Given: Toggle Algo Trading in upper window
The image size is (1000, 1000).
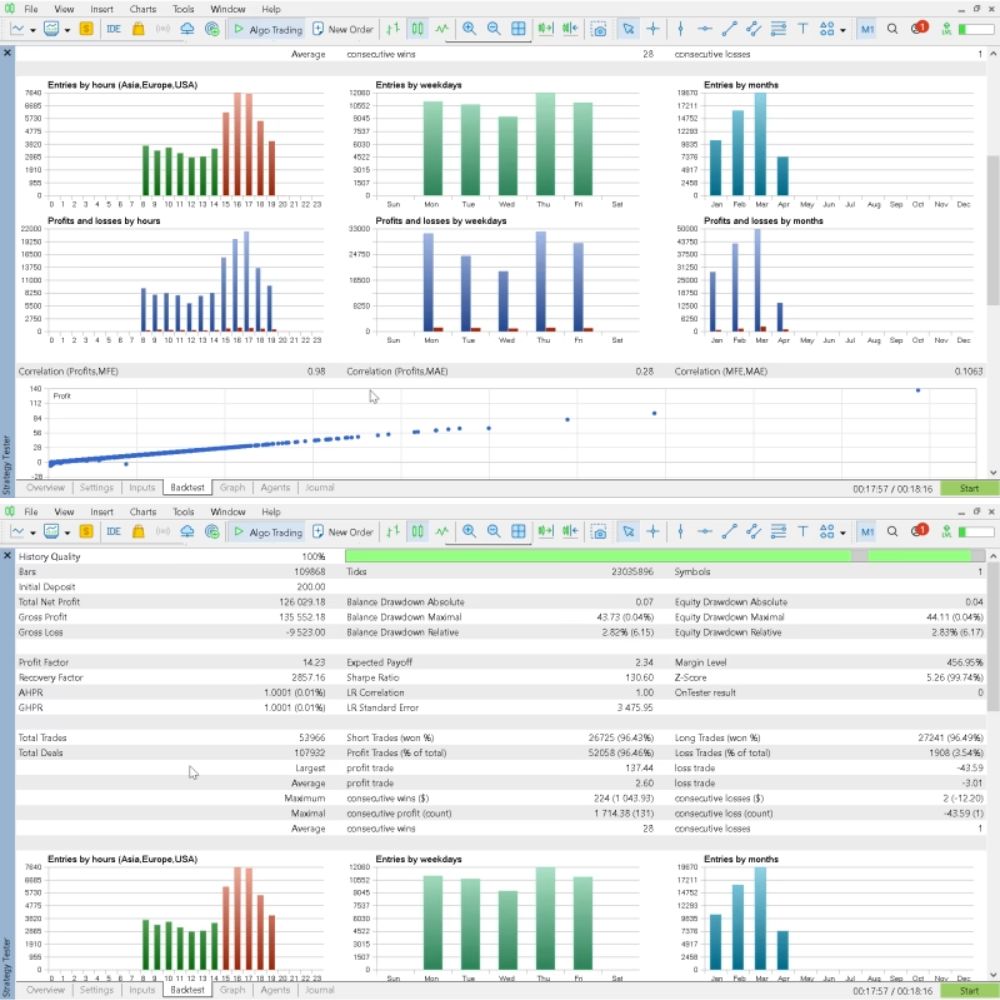Looking at the screenshot, I should tap(267, 29).
